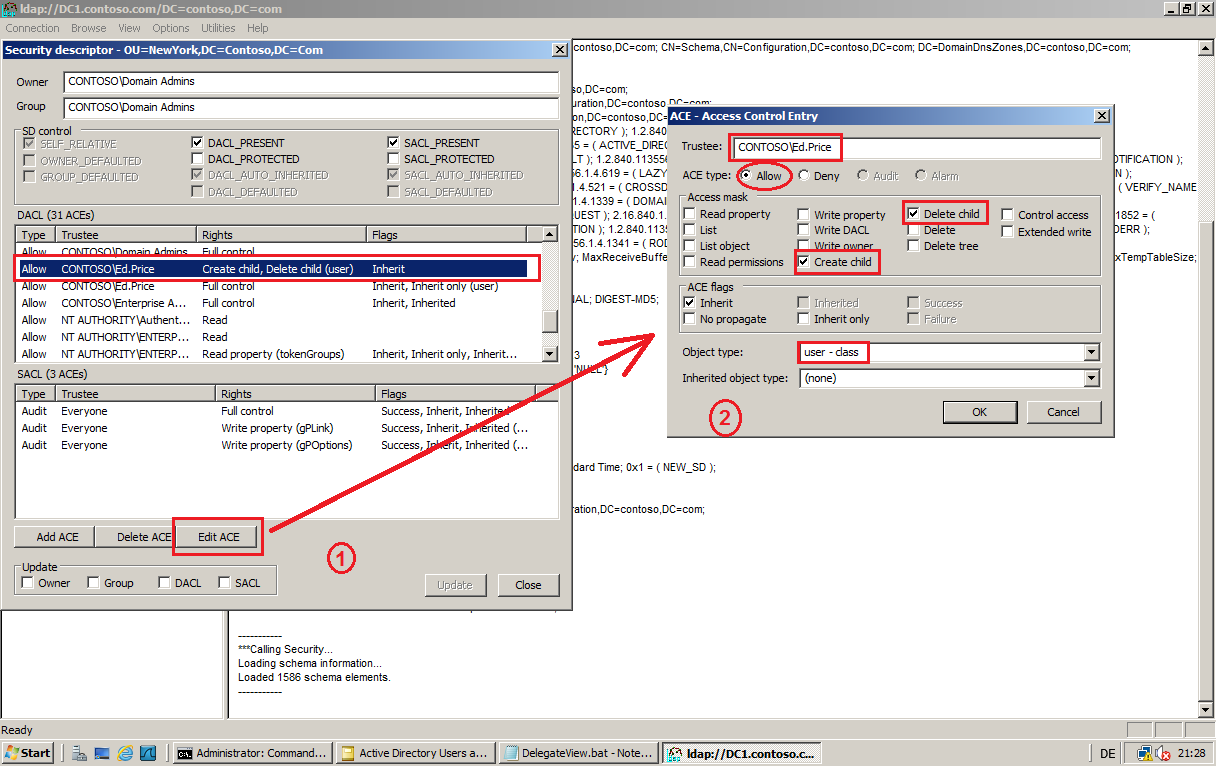Click Close in the Security descriptor dialog
This screenshot has width=1216, height=766.
(x=528, y=585)
